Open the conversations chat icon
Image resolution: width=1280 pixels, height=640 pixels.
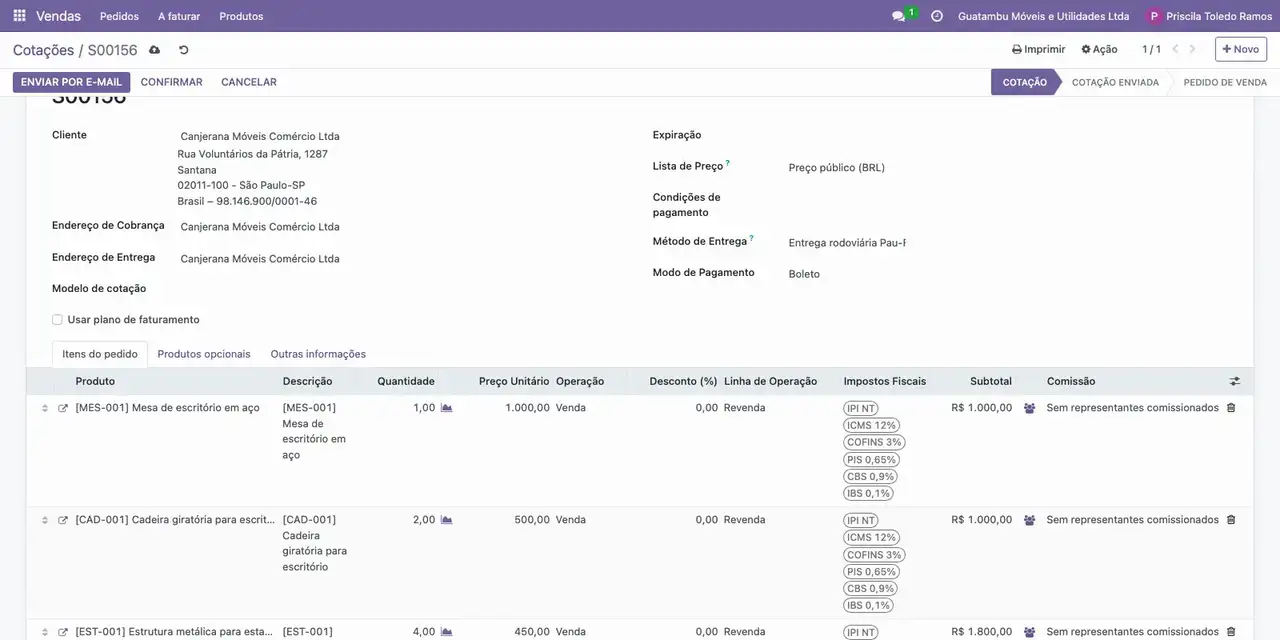898,16
